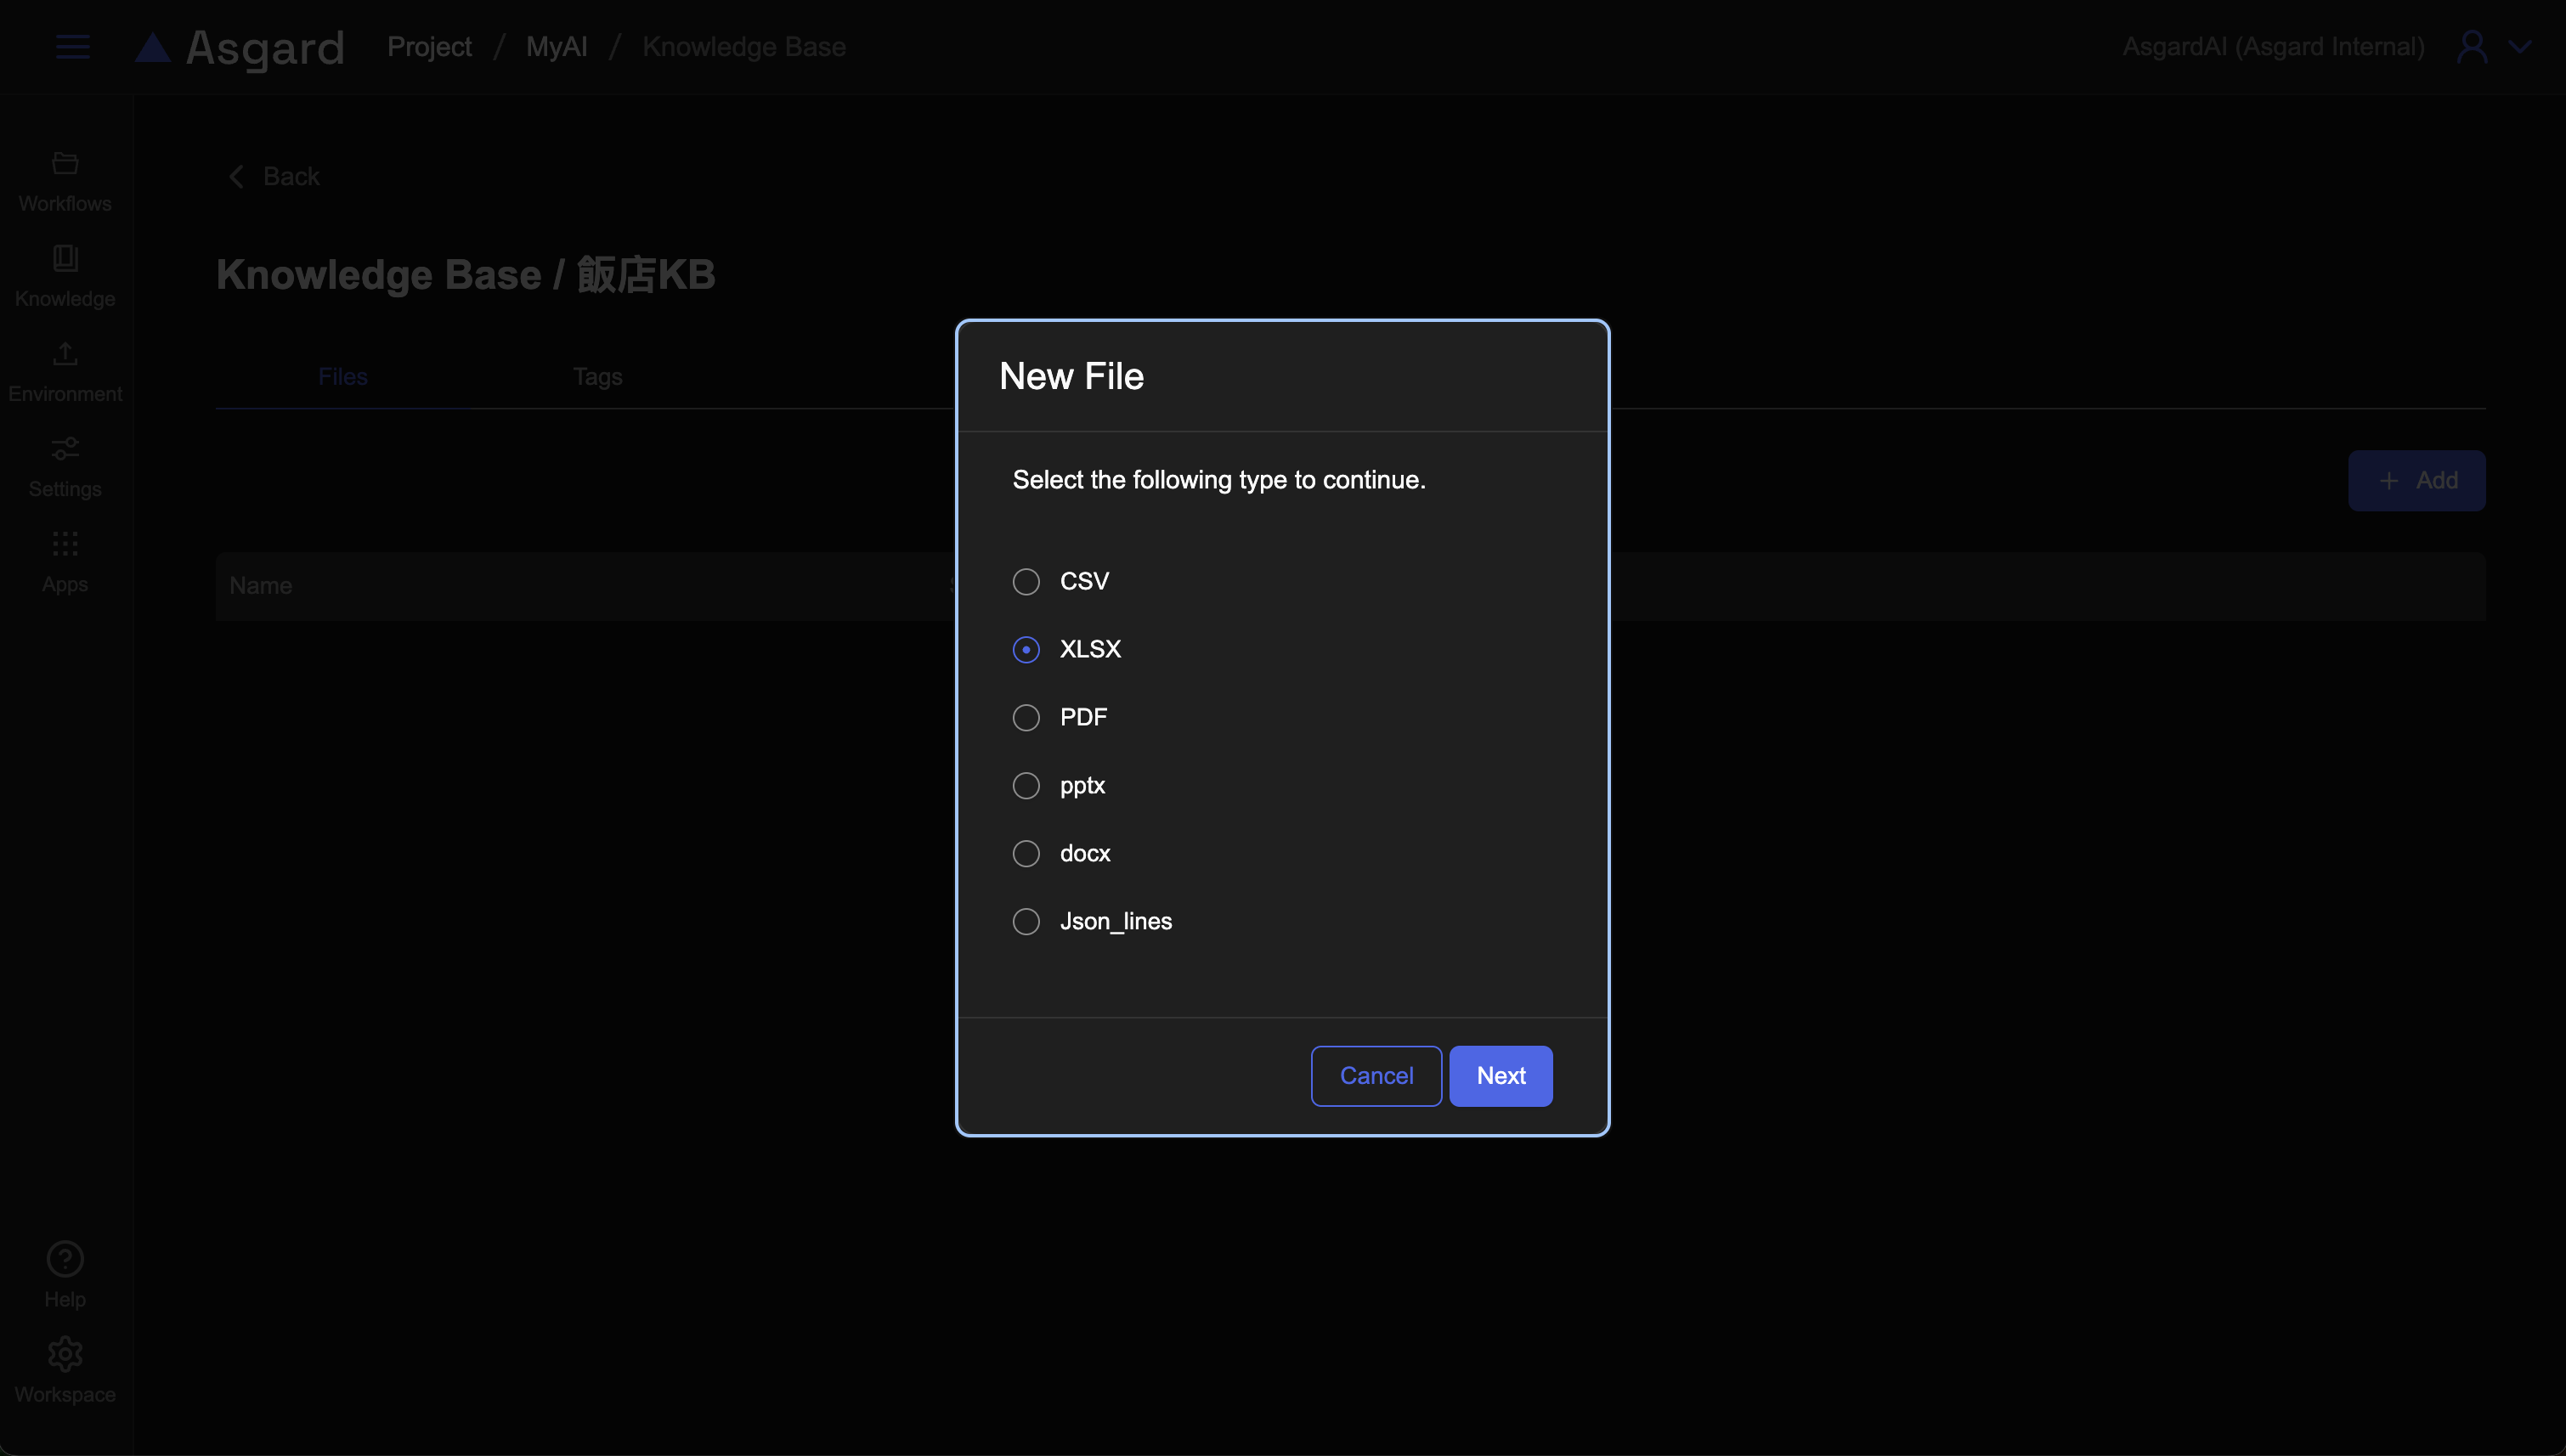
Task: Switch to the Tags tab
Action: (597, 377)
